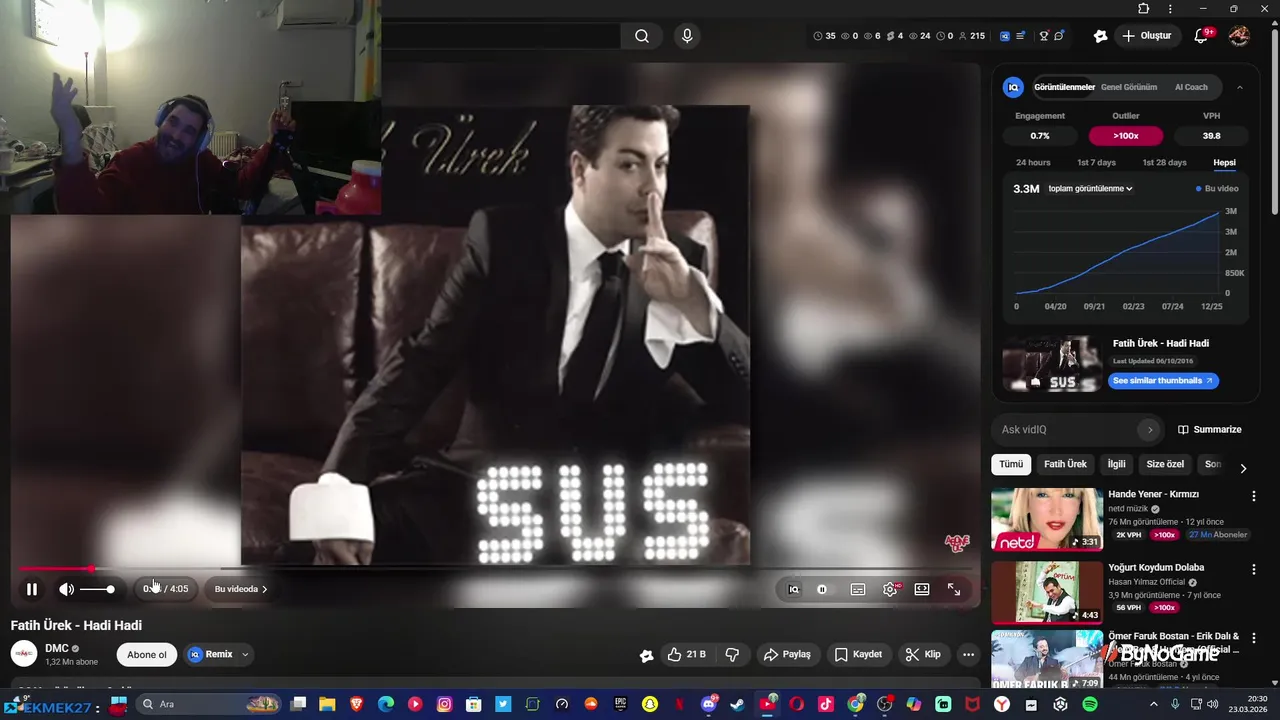Click the vidIQ star icon beside like button

tap(646, 655)
